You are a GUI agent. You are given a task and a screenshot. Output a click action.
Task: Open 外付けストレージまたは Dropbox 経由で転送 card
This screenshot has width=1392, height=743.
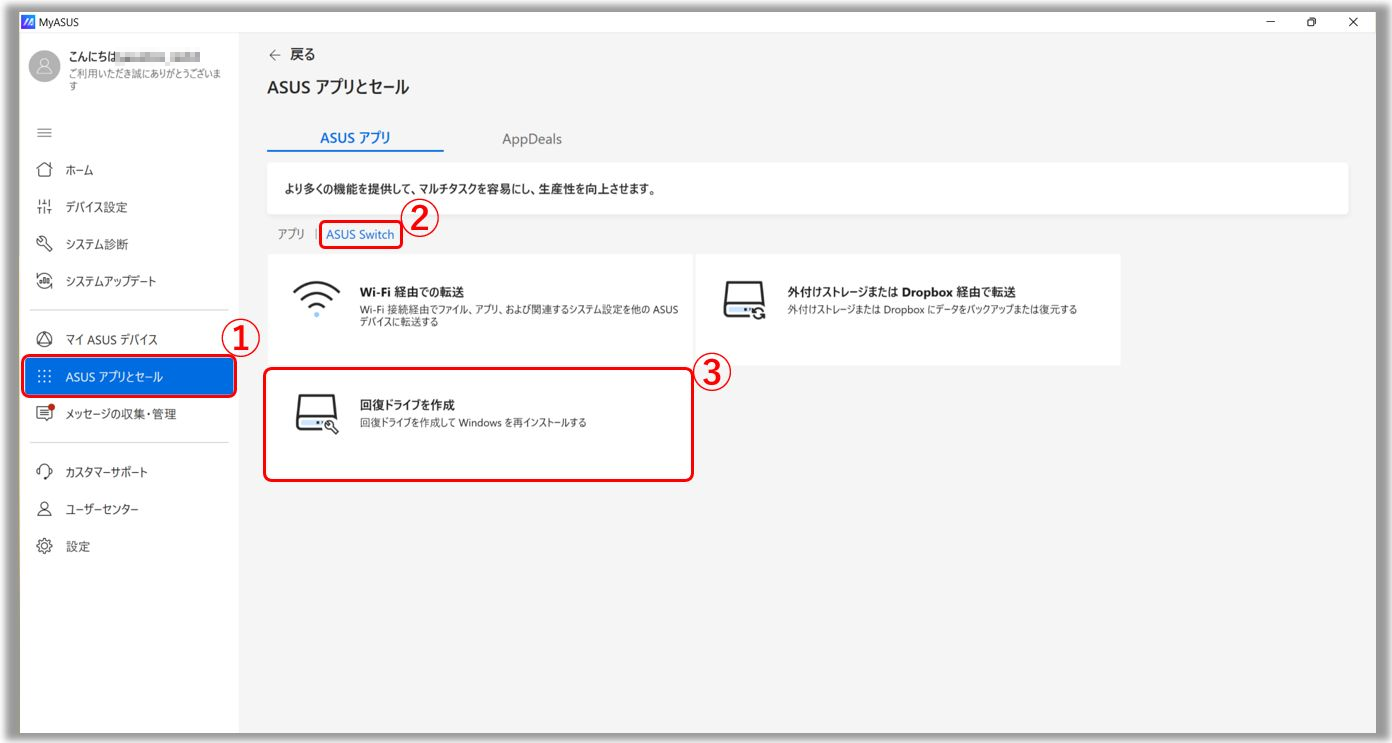point(908,309)
